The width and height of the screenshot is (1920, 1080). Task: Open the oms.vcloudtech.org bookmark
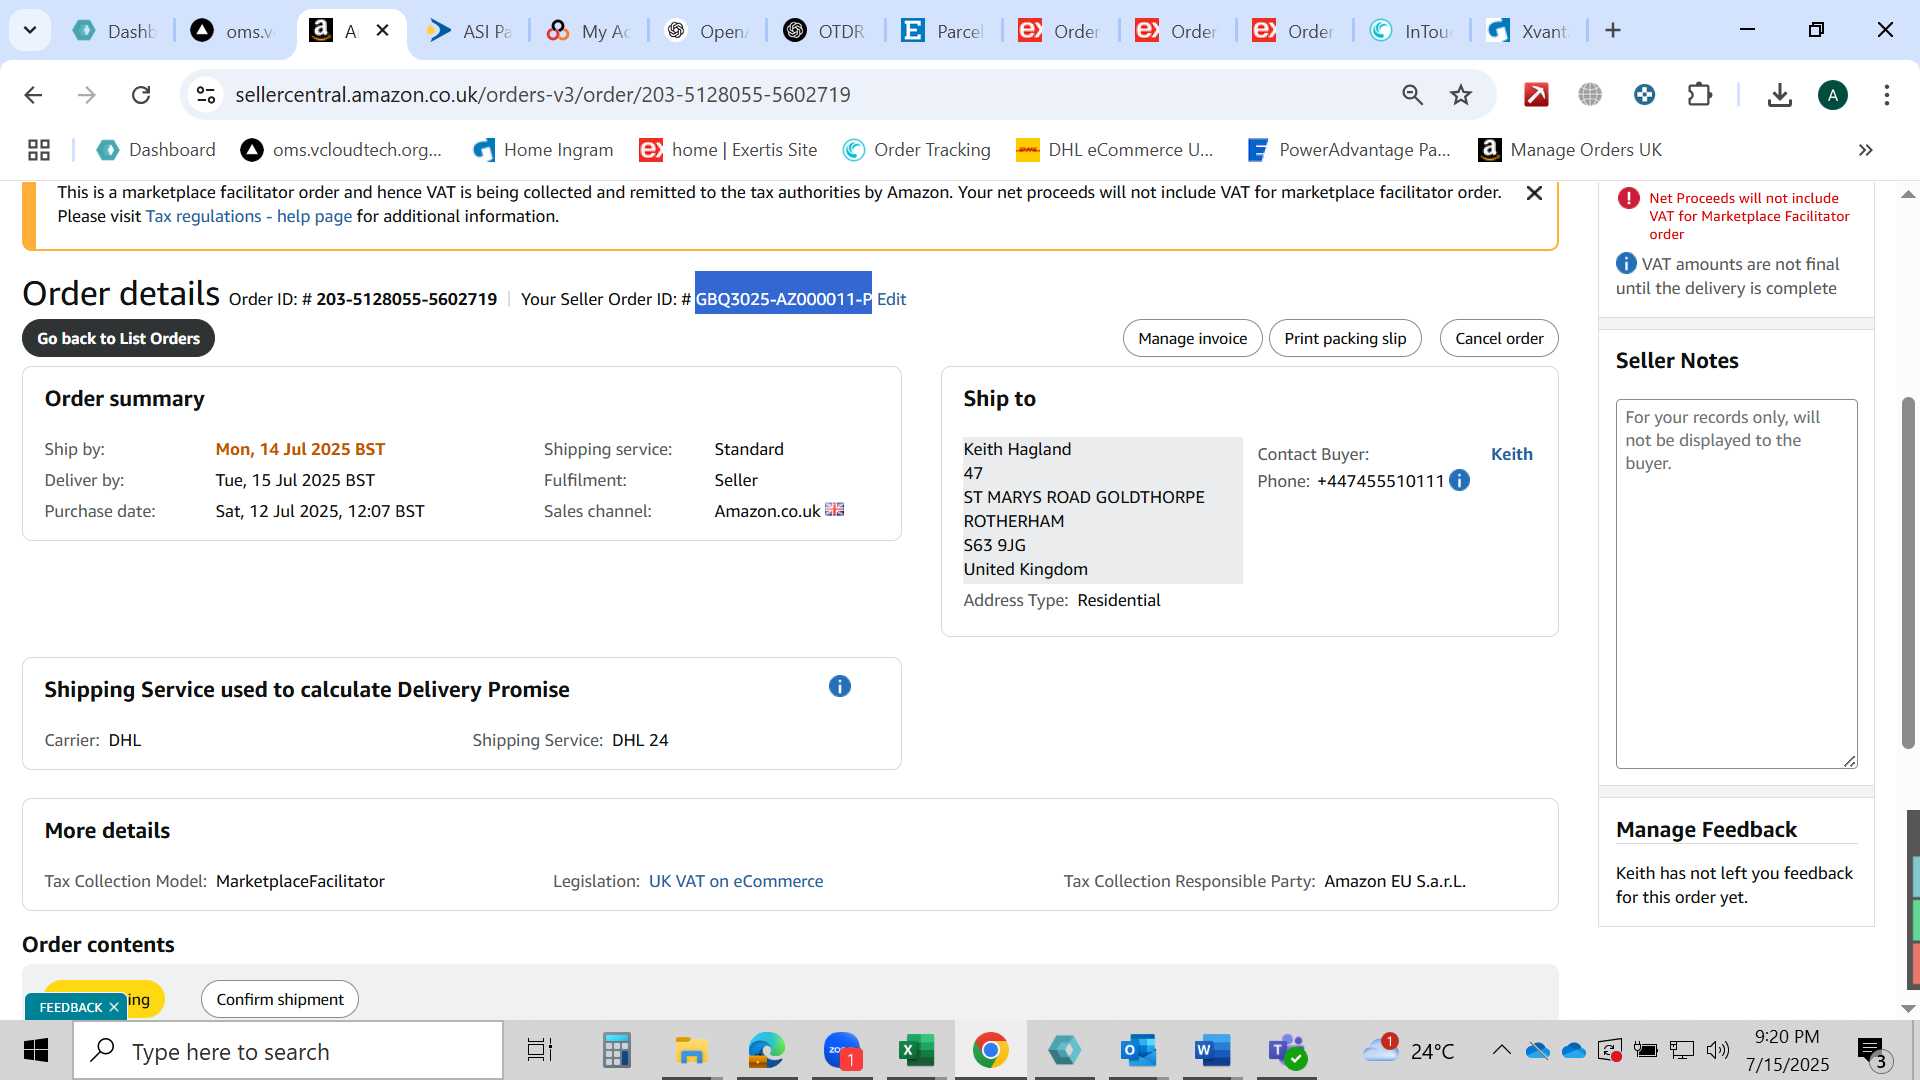(341, 150)
